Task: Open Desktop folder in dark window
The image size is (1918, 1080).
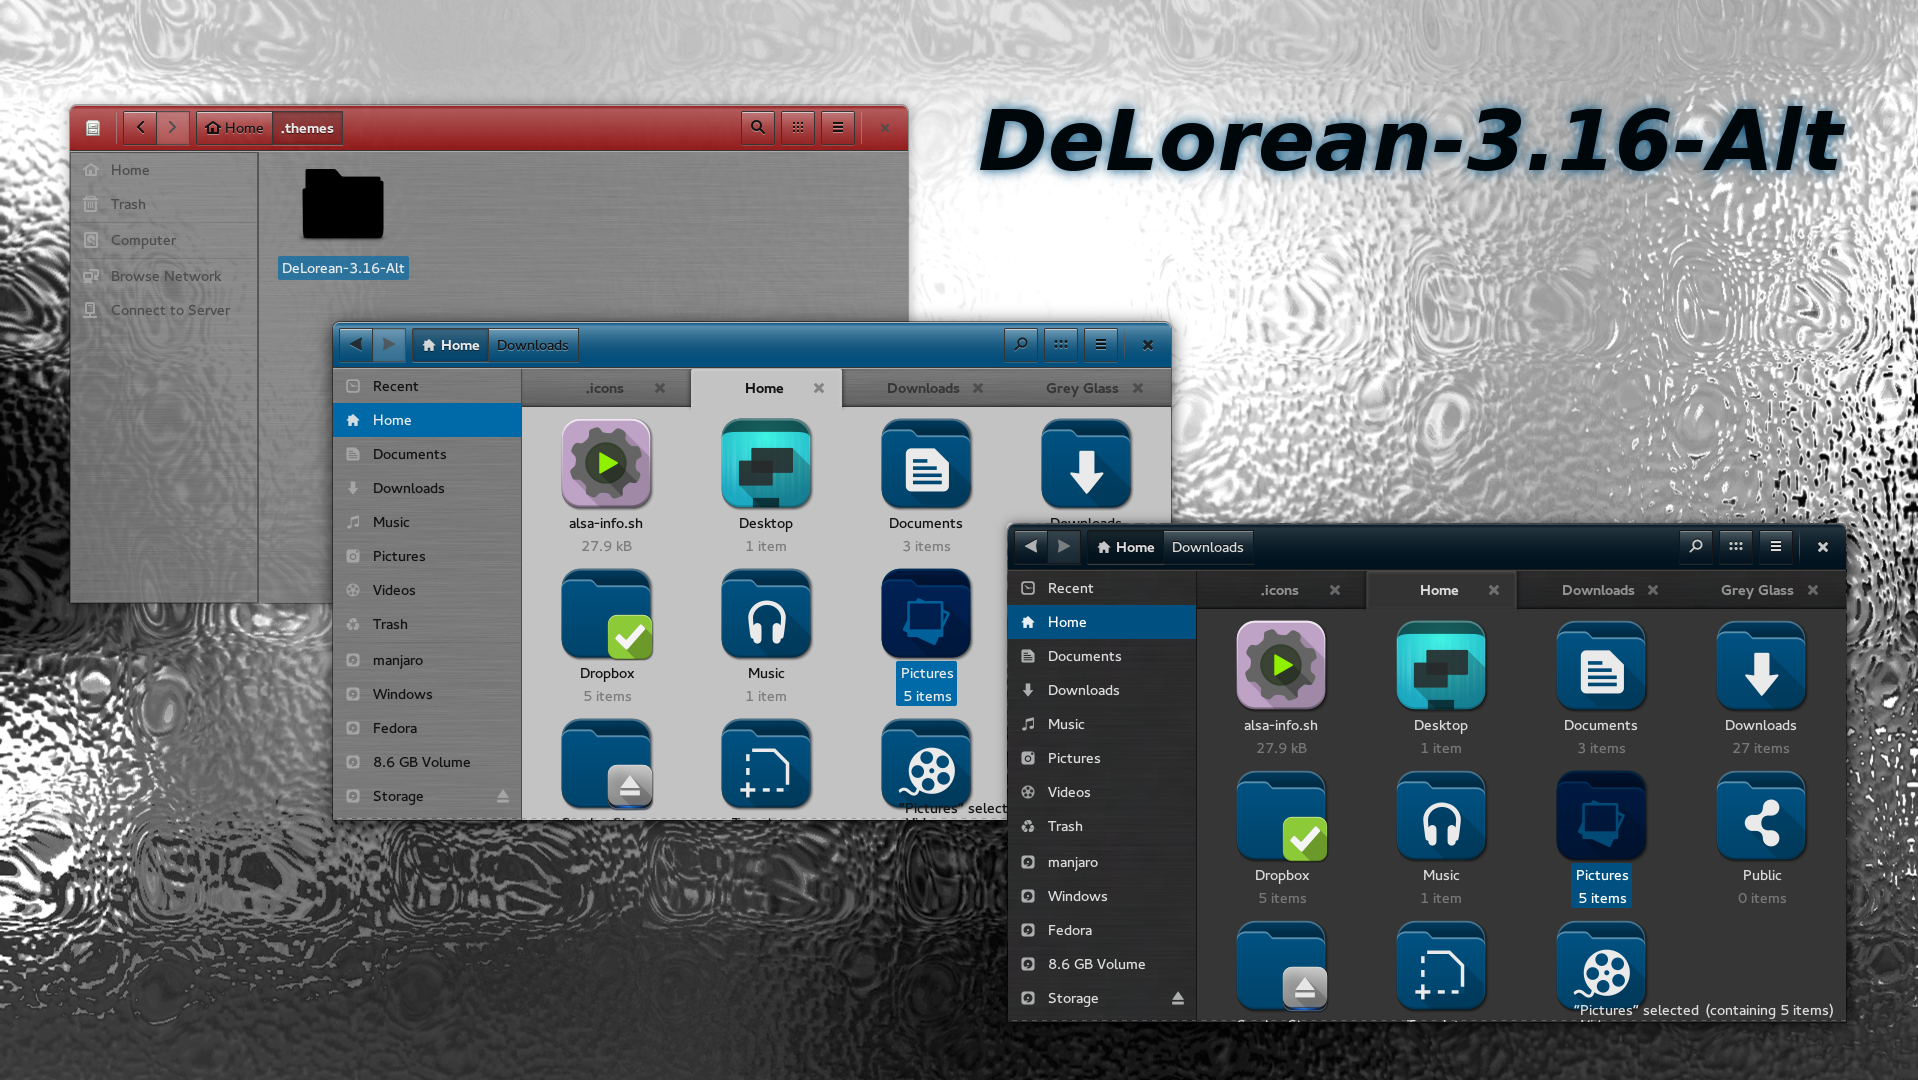Action: point(1441,666)
